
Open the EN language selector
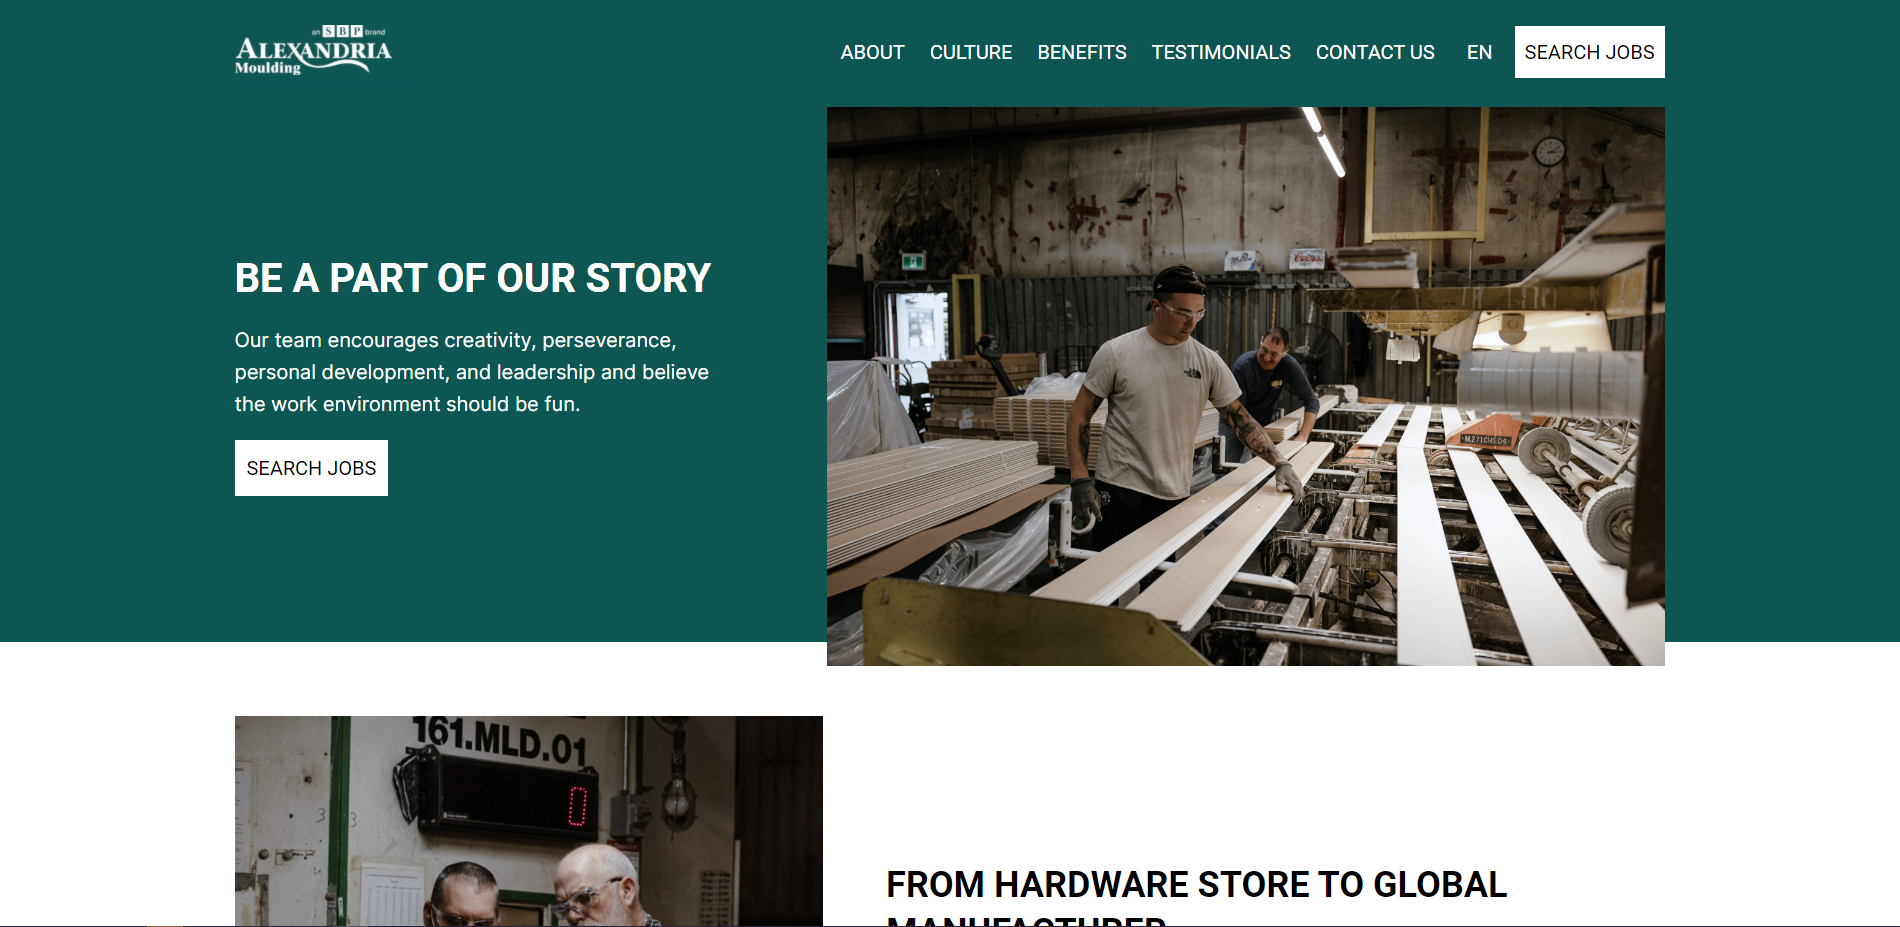[1479, 52]
